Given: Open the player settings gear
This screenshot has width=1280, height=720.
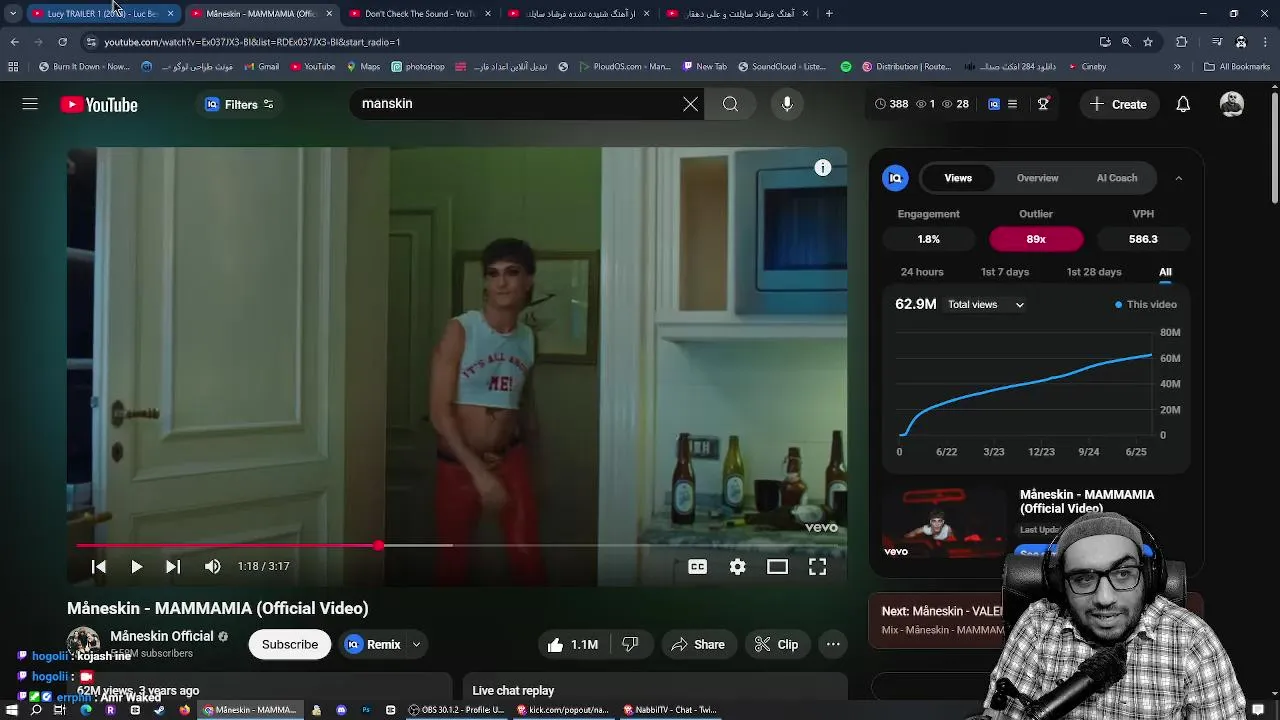Looking at the screenshot, I should click(x=737, y=566).
